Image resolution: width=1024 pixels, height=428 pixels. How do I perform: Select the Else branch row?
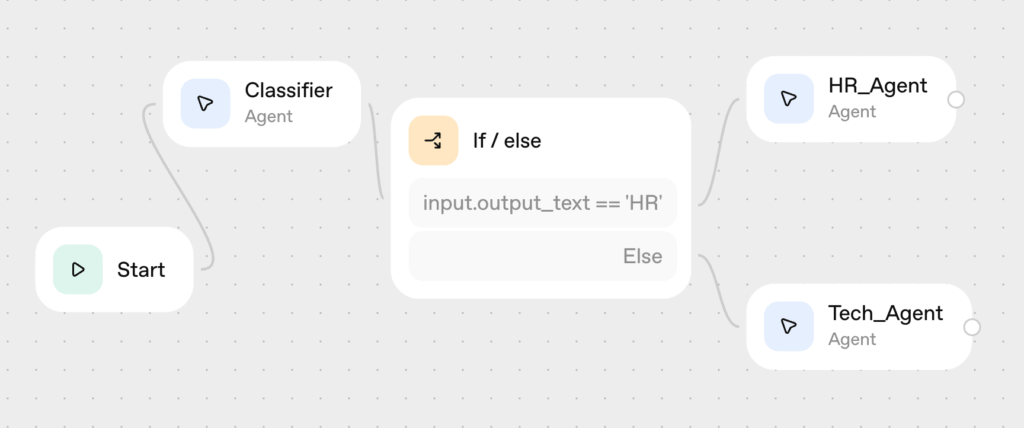click(x=543, y=256)
